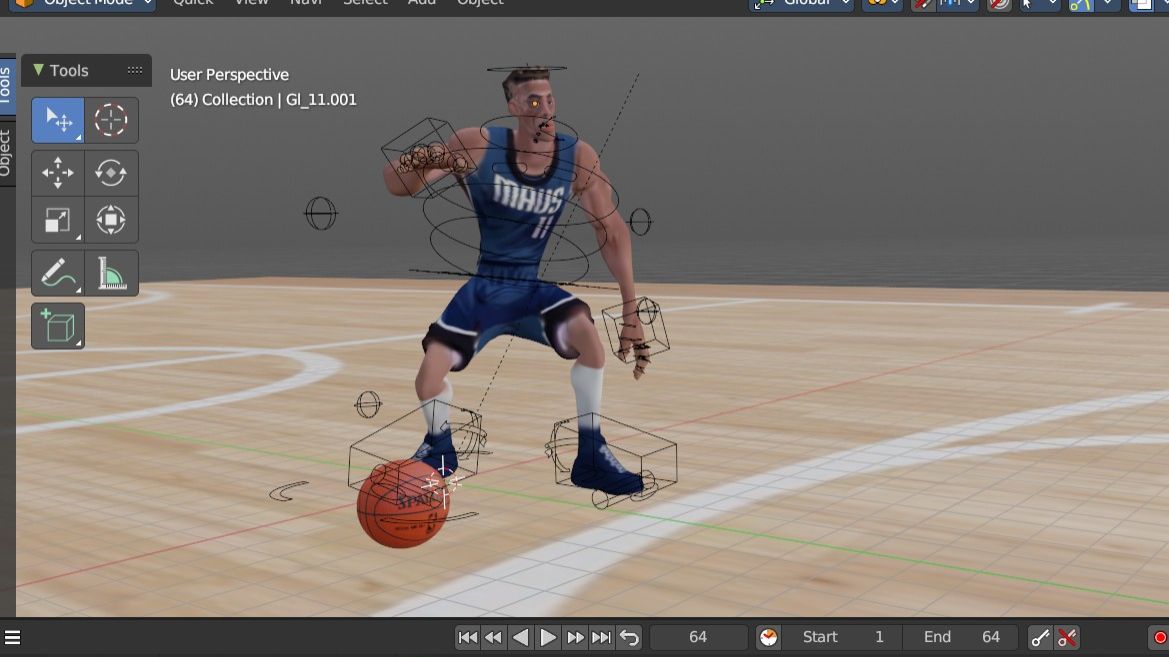1169x657 pixels.
Task: Select the Cursor tool
Action: pyautogui.click(x=111, y=120)
